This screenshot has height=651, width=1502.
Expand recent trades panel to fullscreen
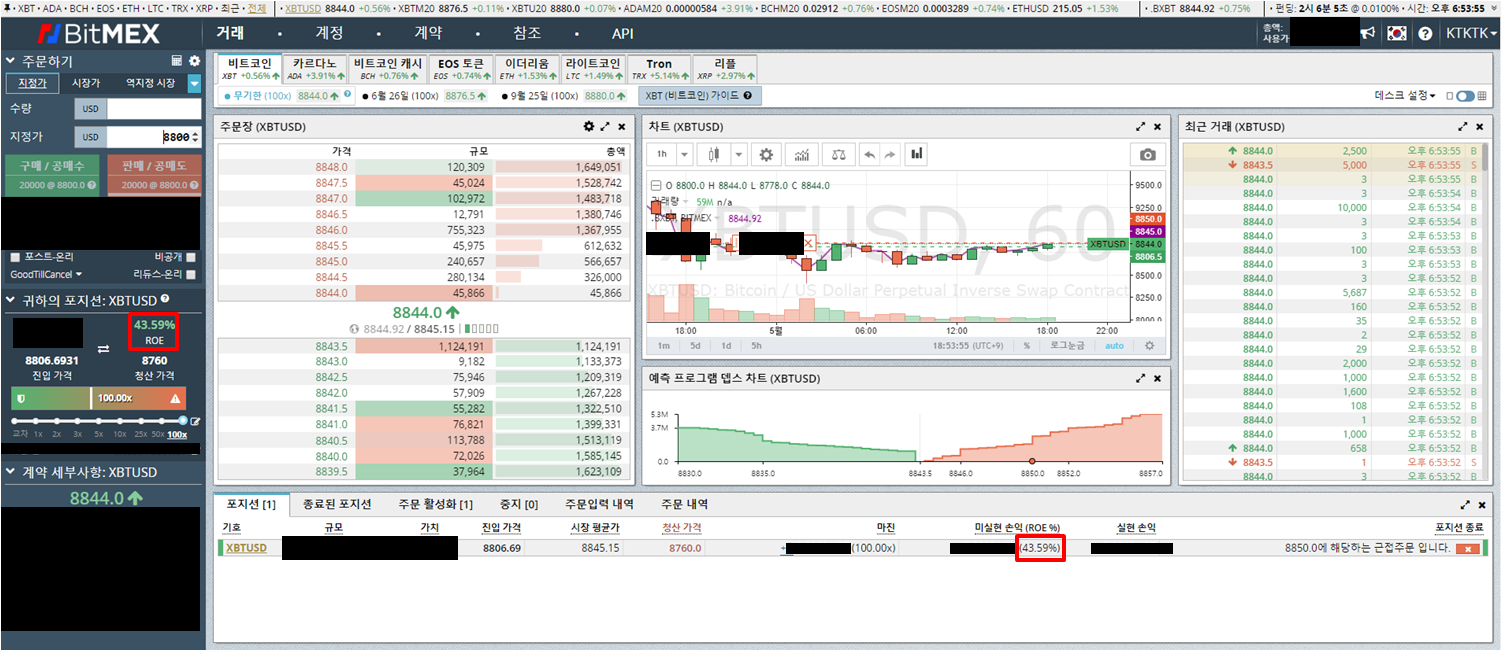1465,127
